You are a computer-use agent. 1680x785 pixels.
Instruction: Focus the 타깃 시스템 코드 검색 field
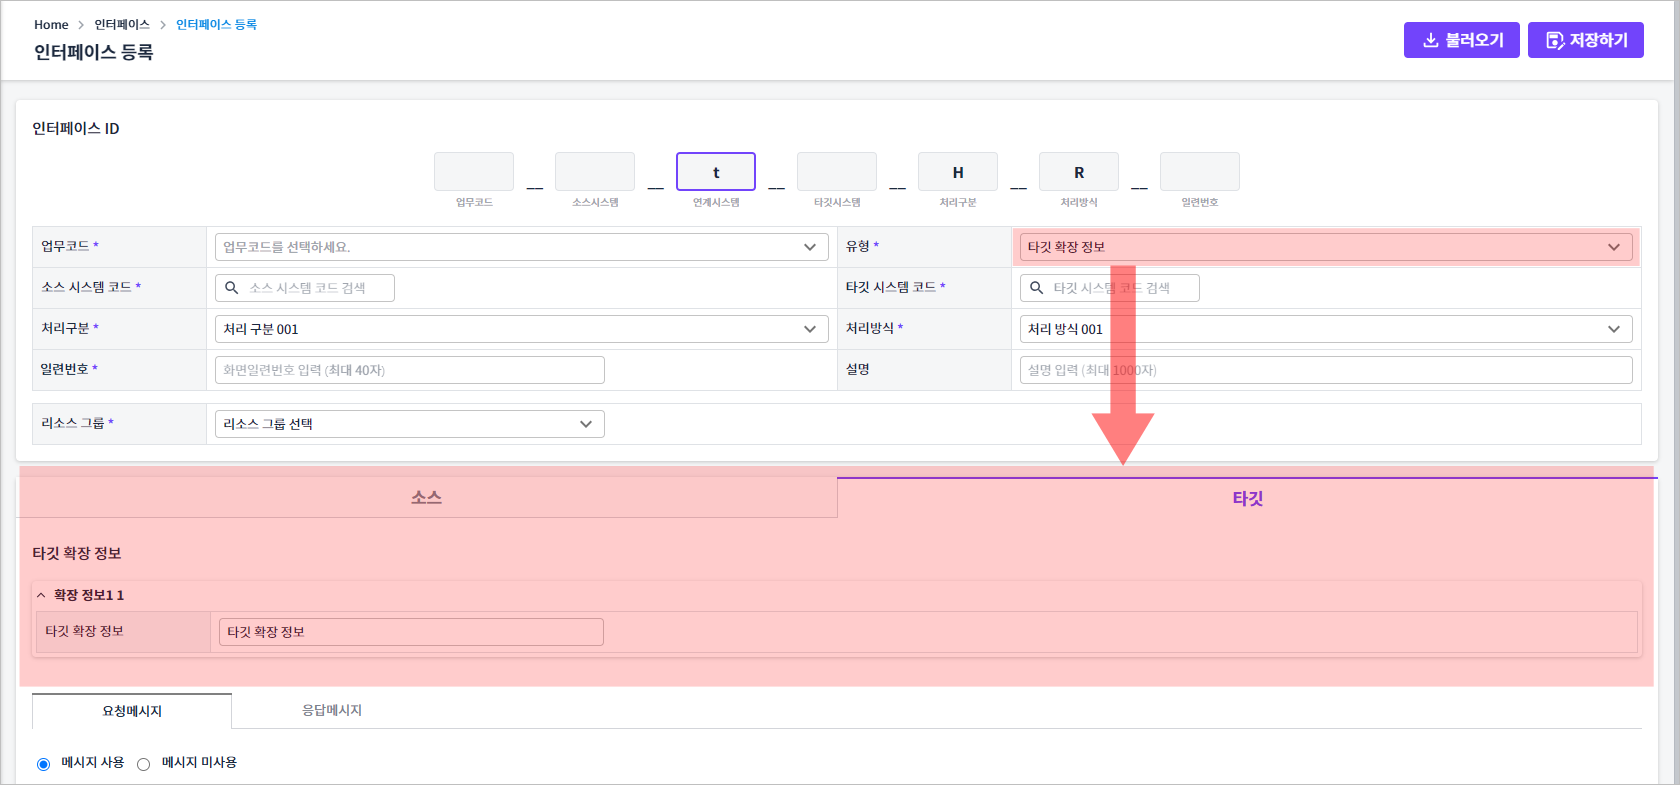click(x=1110, y=288)
